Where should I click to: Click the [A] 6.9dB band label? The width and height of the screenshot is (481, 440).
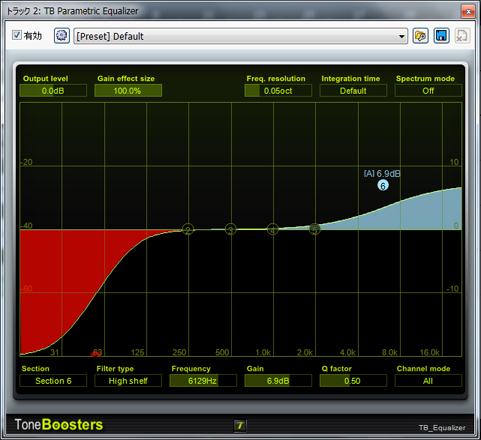pos(382,174)
